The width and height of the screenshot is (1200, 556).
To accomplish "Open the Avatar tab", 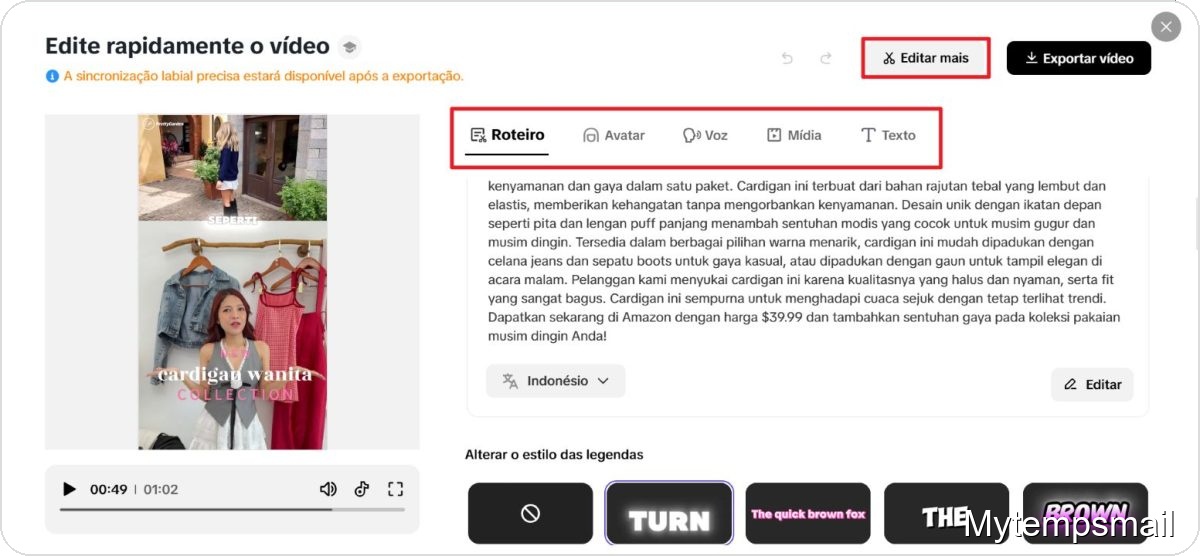I will [x=614, y=135].
